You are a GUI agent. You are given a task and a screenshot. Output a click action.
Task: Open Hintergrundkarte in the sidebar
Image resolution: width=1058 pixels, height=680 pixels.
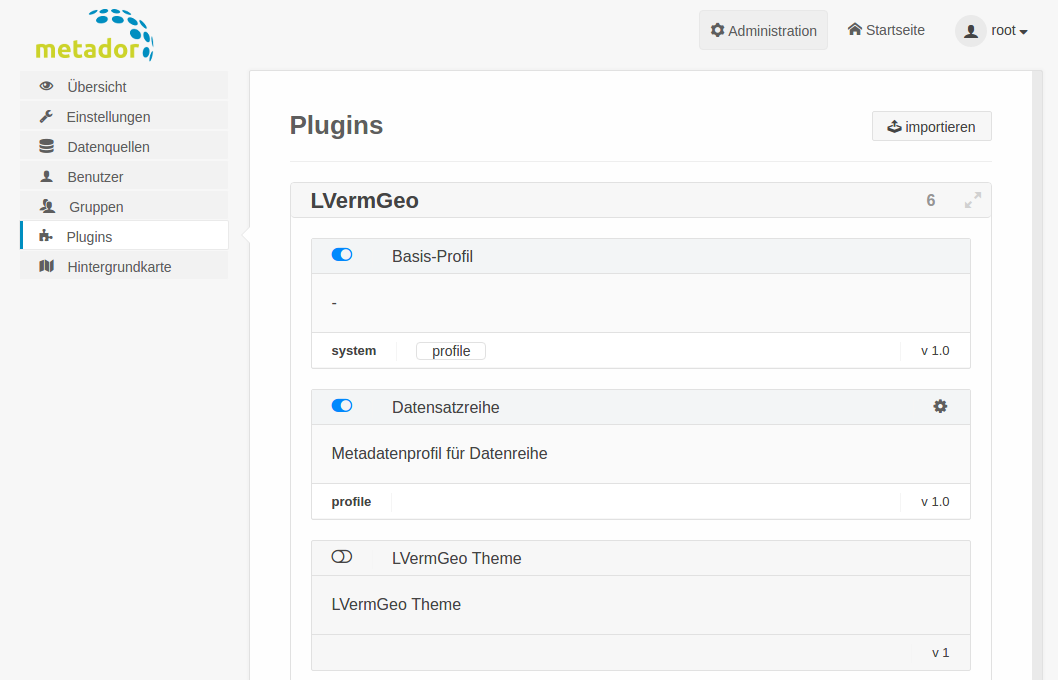coord(124,266)
